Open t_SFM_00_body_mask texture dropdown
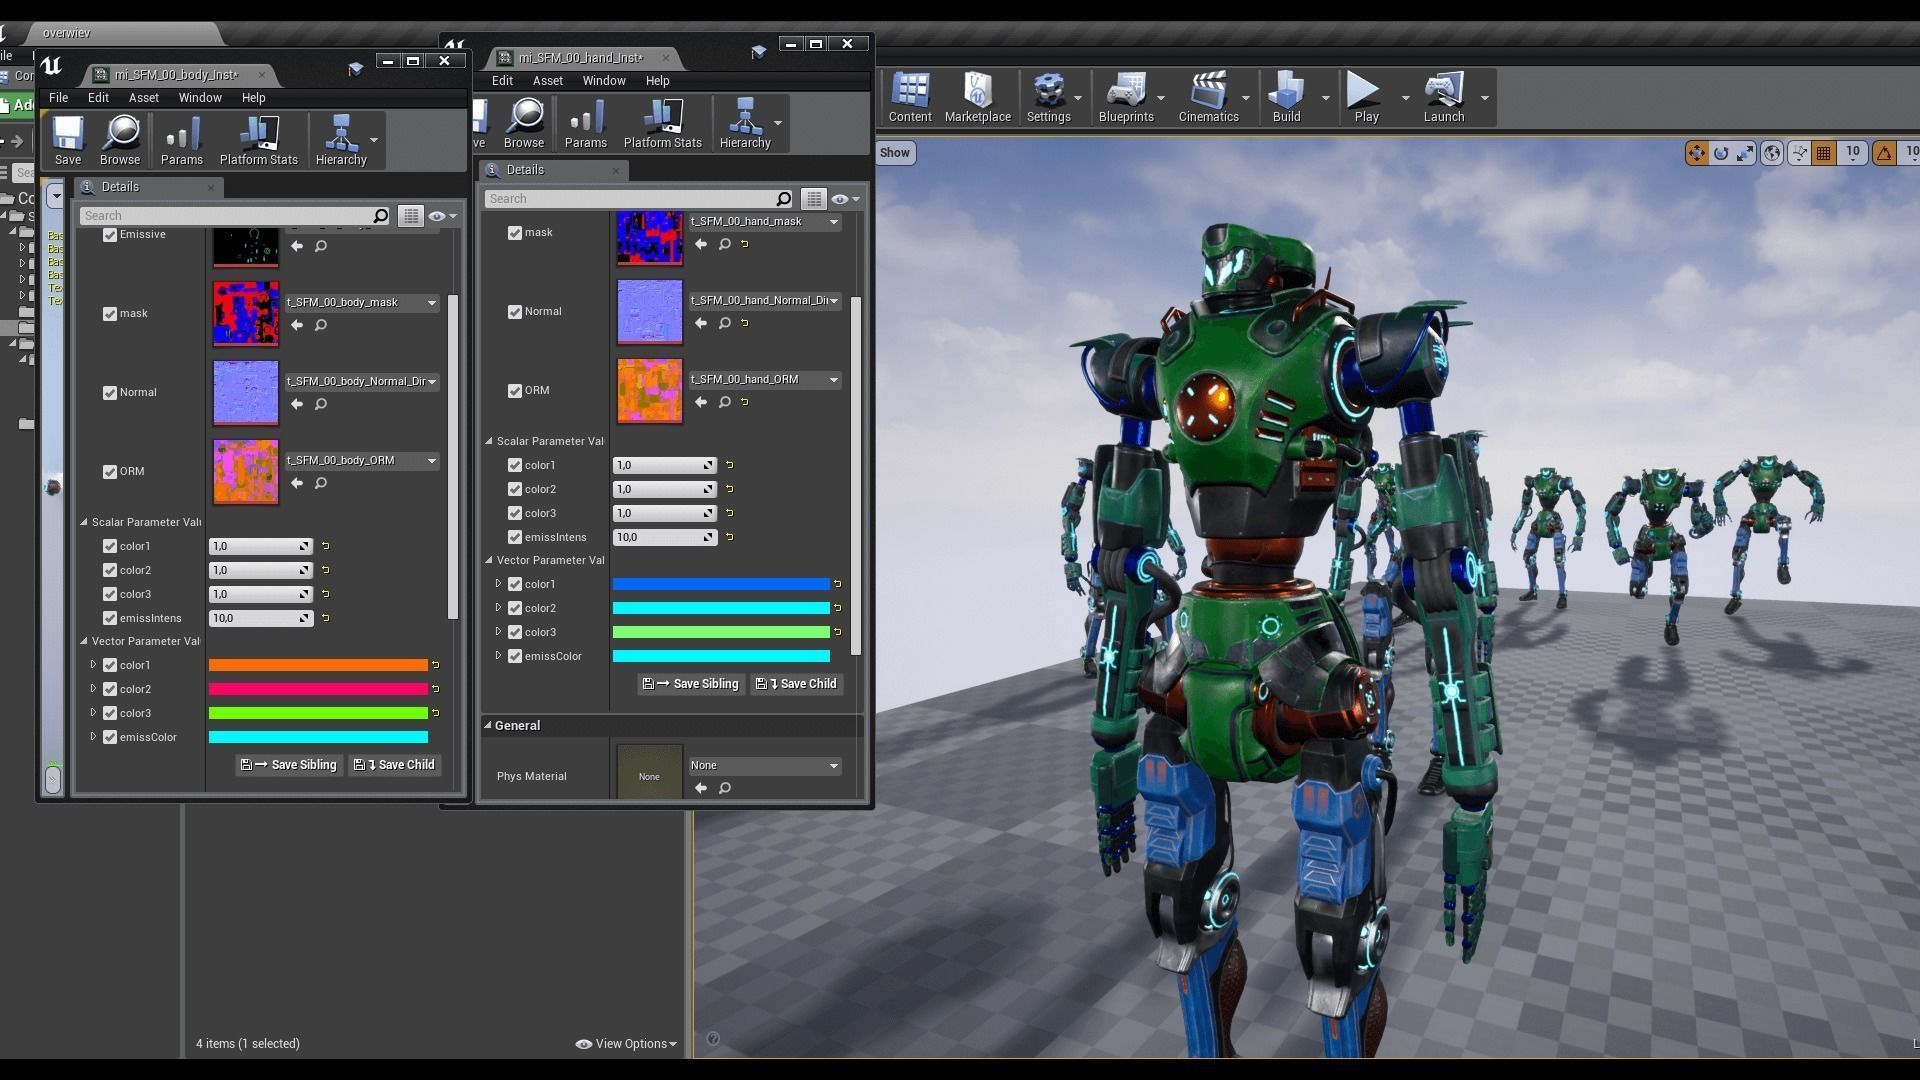The height and width of the screenshot is (1080, 1920). tap(362, 302)
